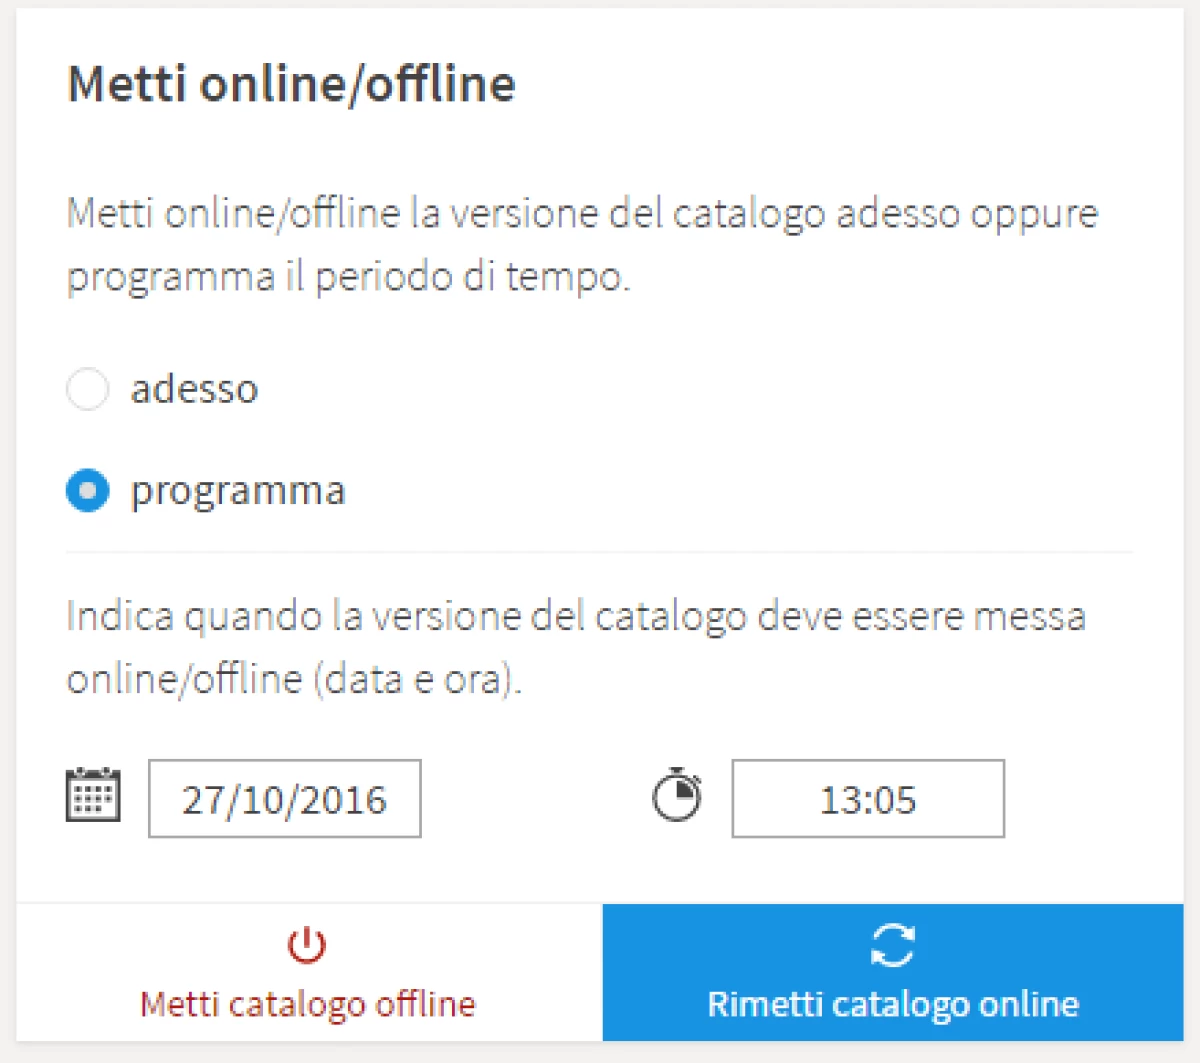1200x1063 pixels.
Task: Click the instruction text starting "Indica quando"
Action: (576, 616)
